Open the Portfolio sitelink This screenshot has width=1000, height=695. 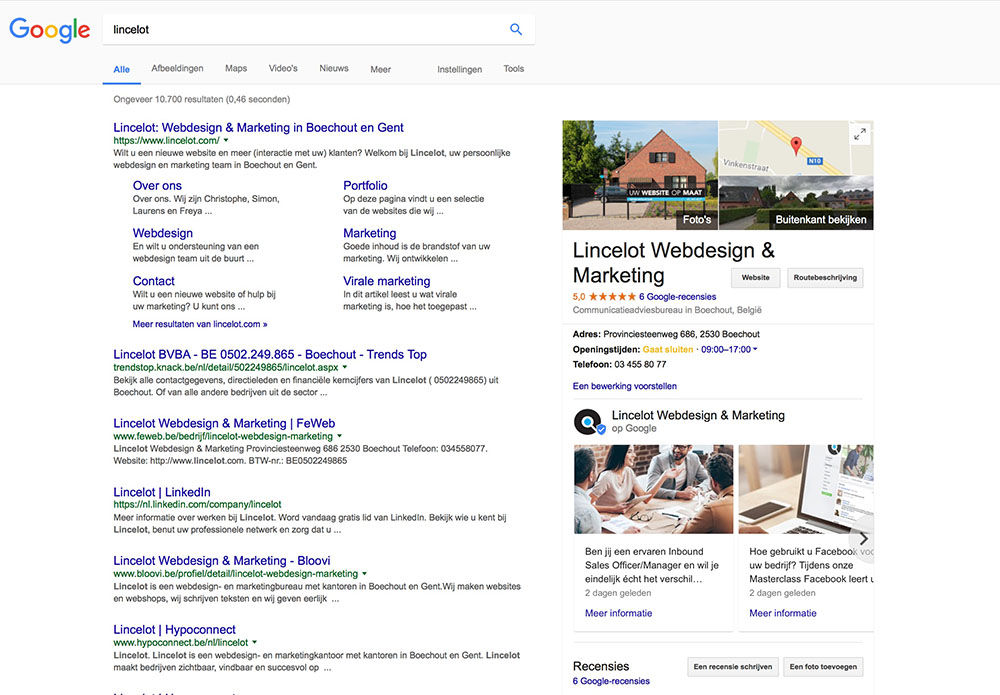tap(365, 186)
